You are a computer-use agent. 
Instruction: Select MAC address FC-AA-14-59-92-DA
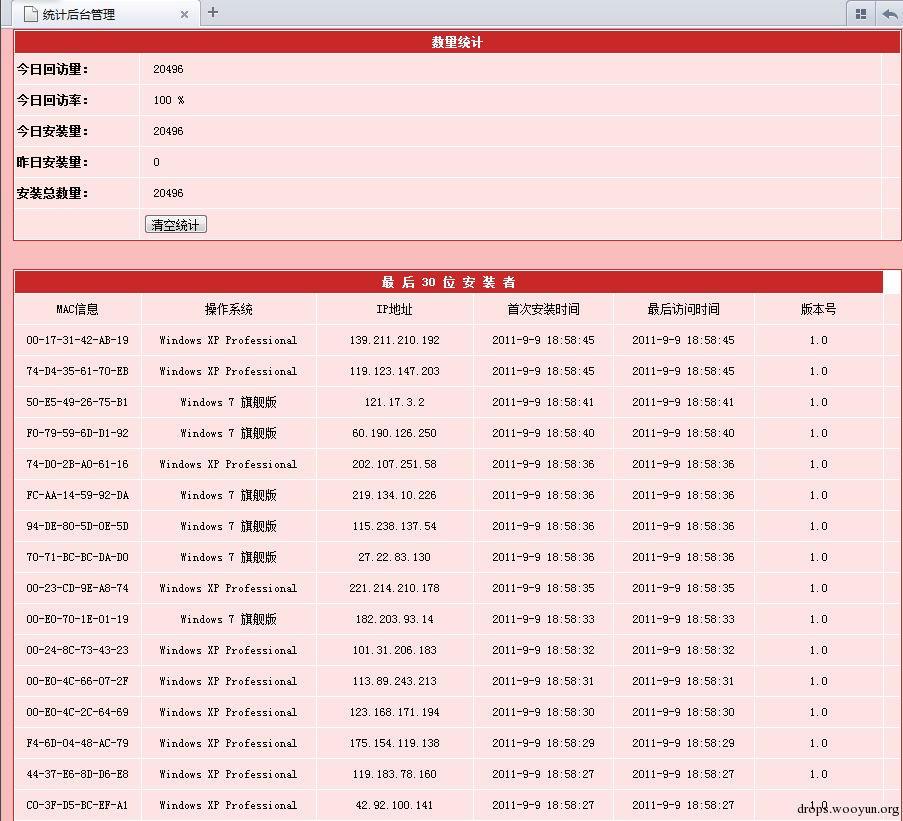pyautogui.click(x=78, y=496)
